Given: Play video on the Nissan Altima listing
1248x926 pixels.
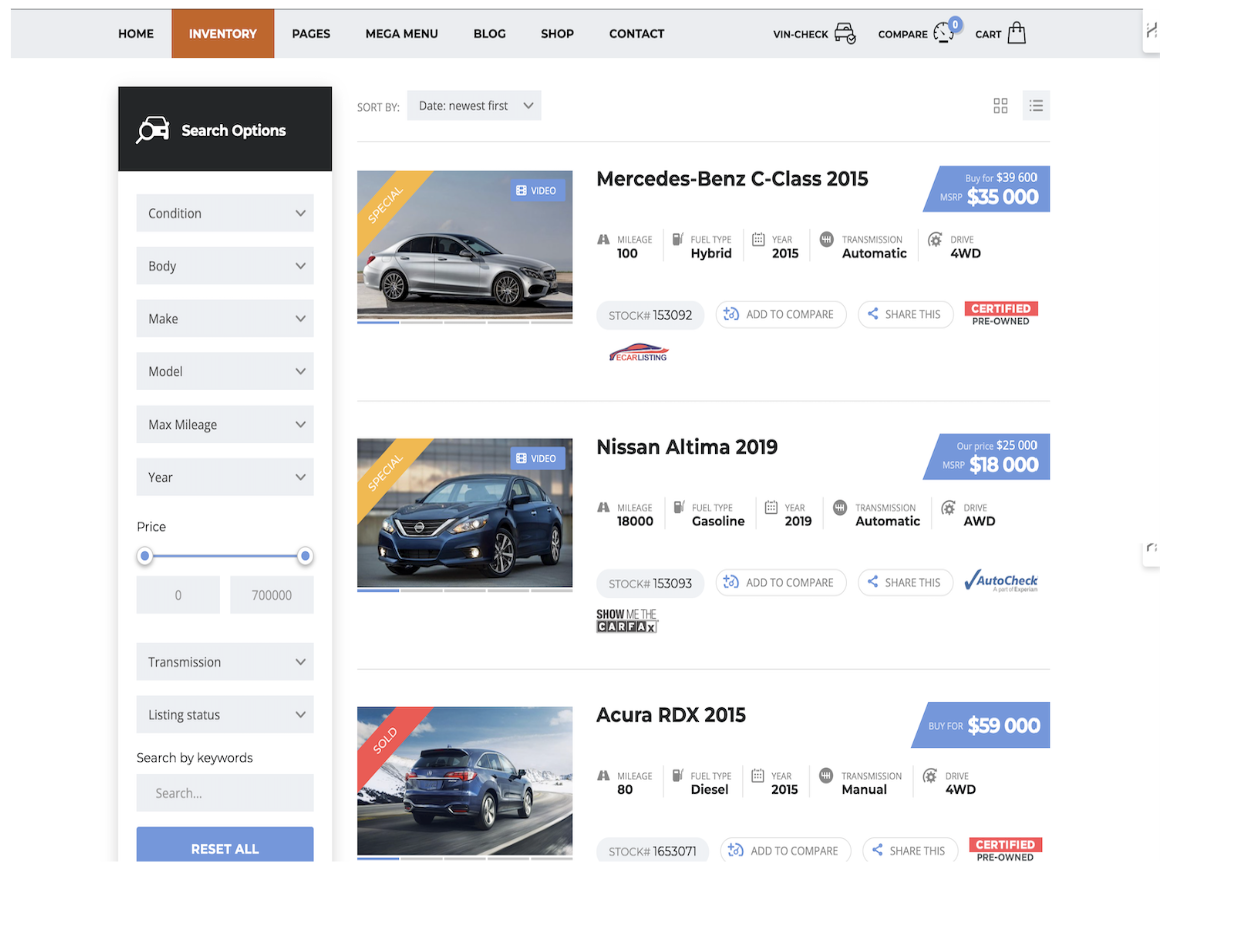Looking at the screenshot, I should (538, 458).
